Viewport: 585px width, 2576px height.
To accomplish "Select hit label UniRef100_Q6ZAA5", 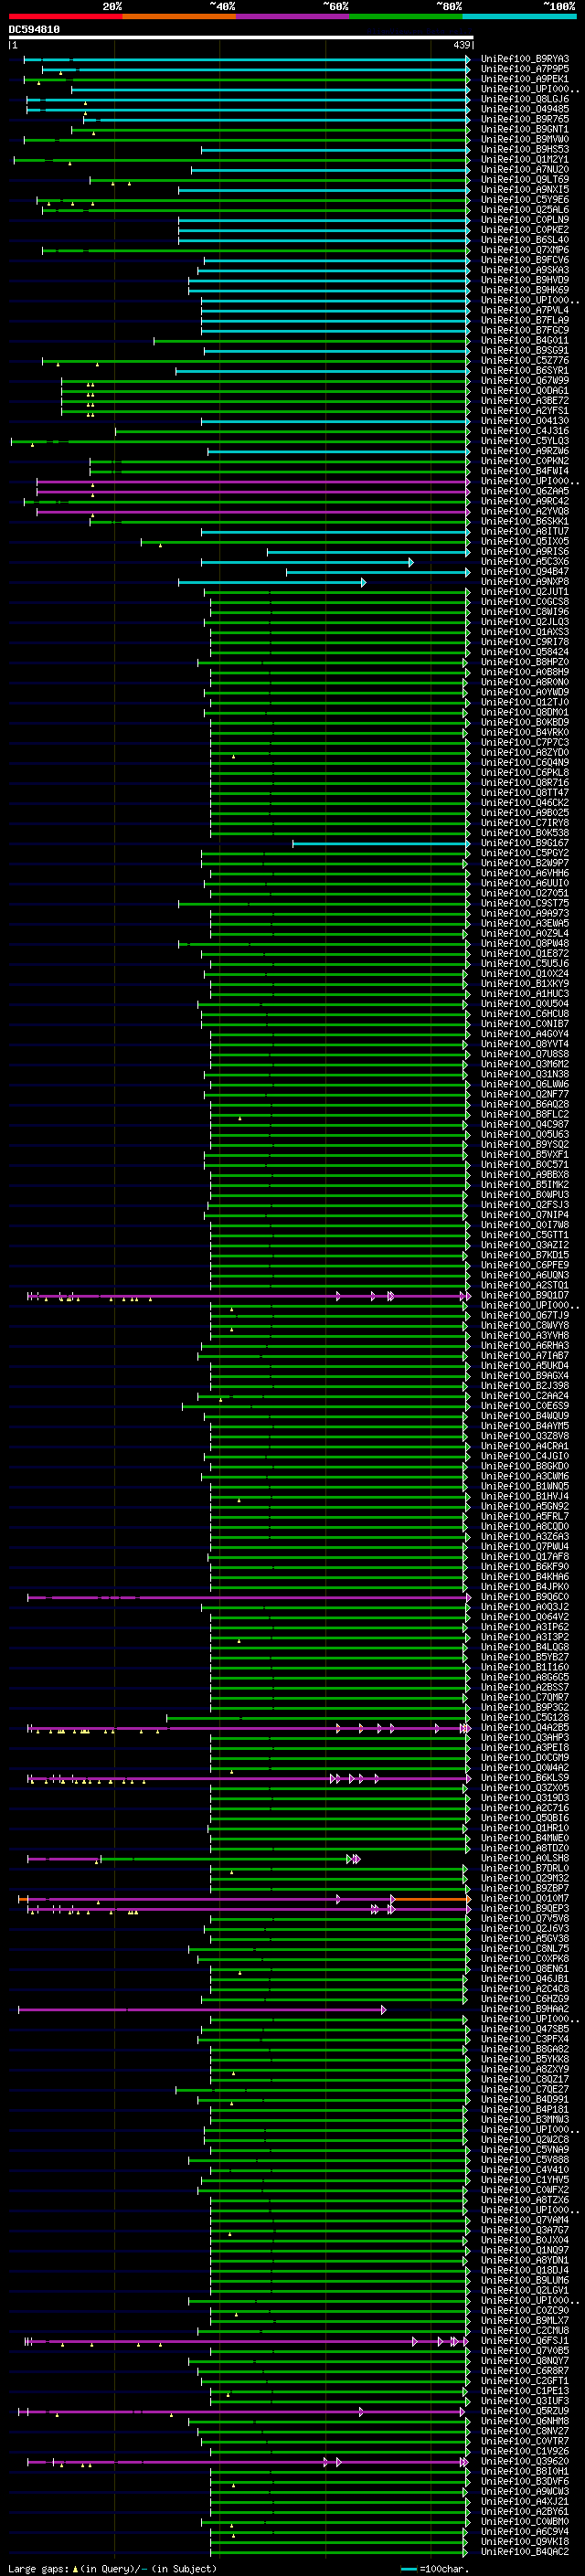I will tap(525, 492).
